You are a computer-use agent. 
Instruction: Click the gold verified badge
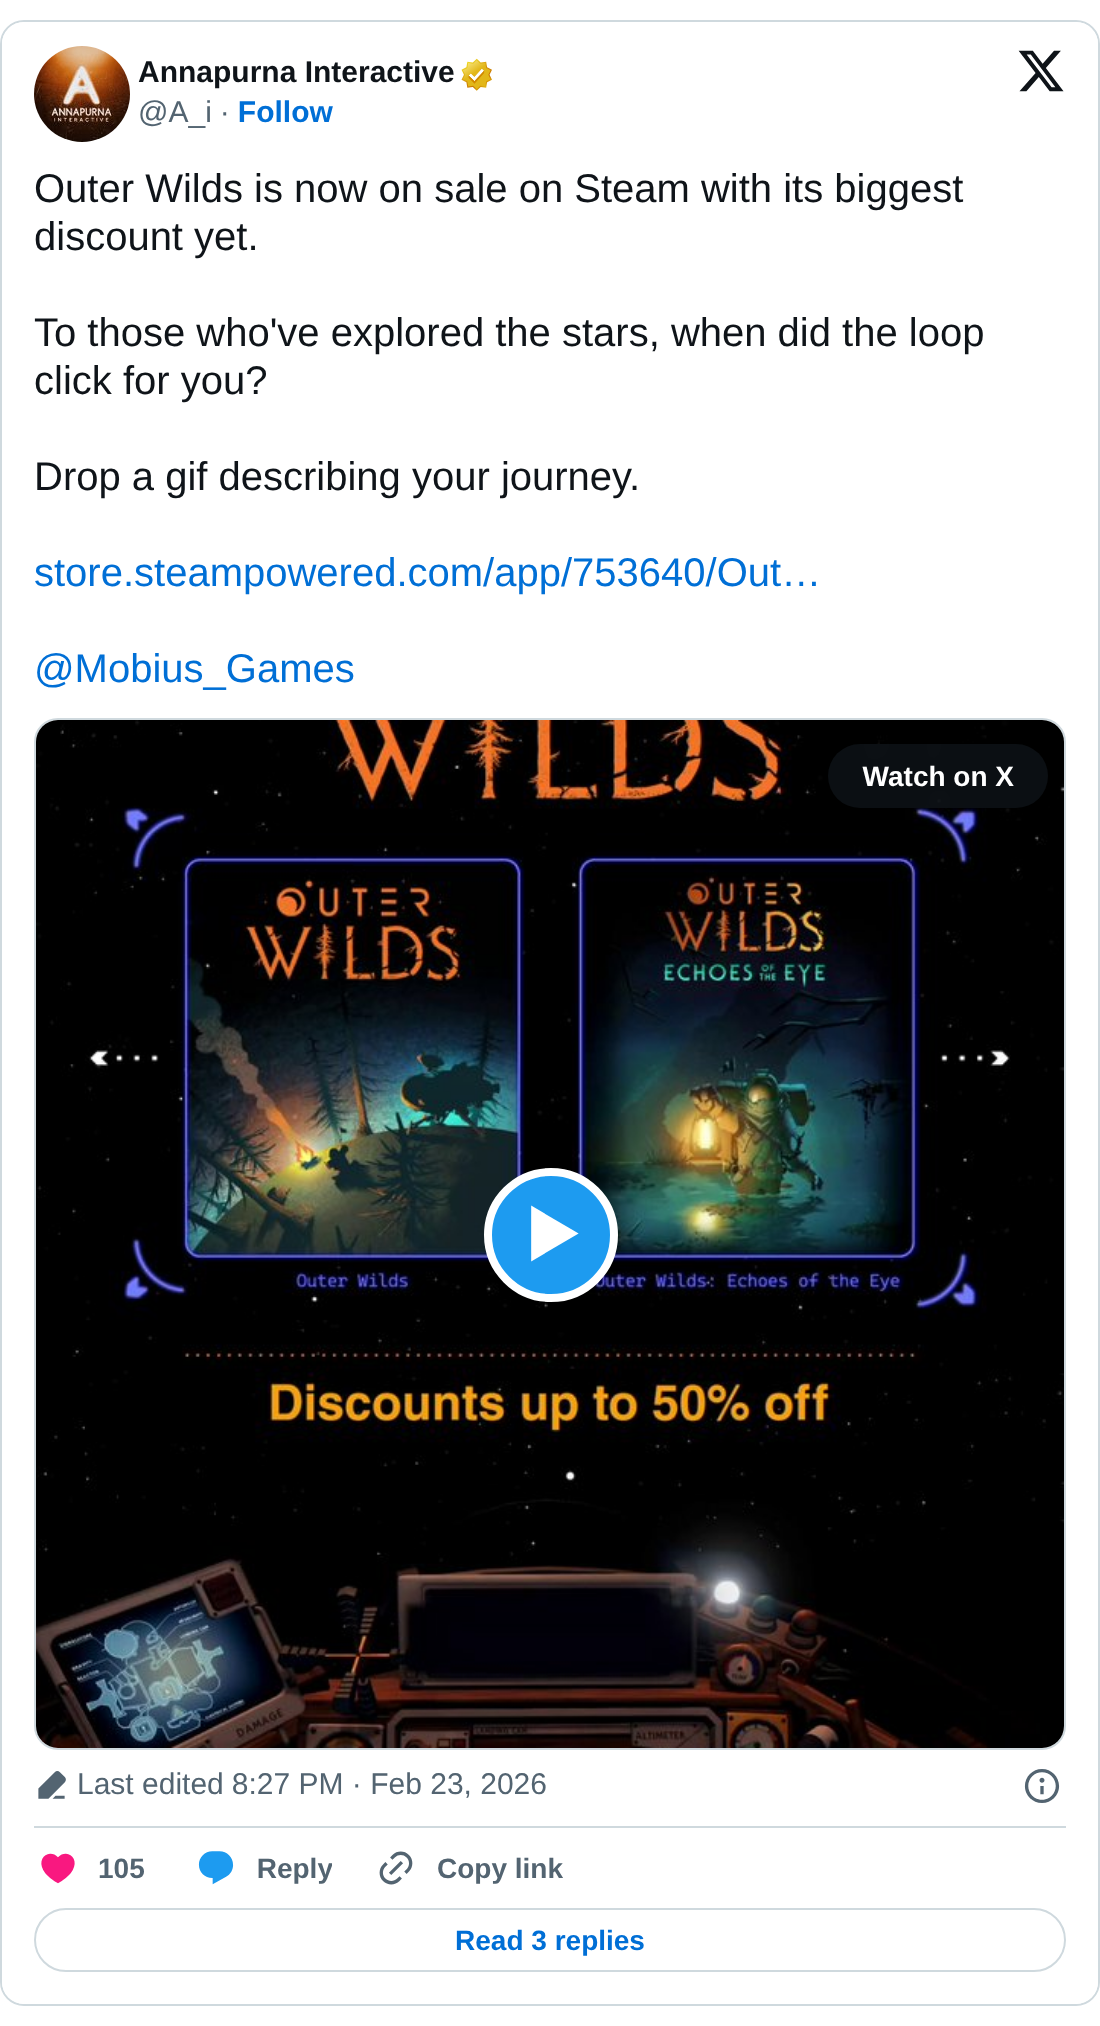coord(477,74)
